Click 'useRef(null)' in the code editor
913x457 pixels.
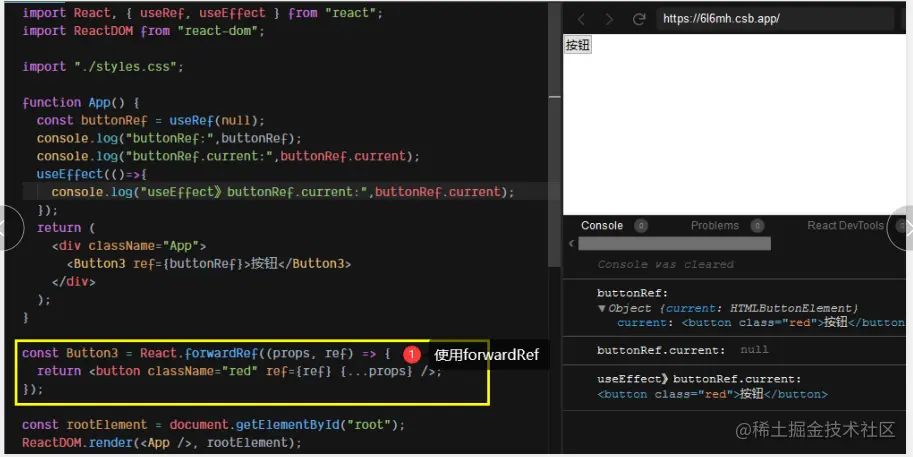tap(215, 121)
